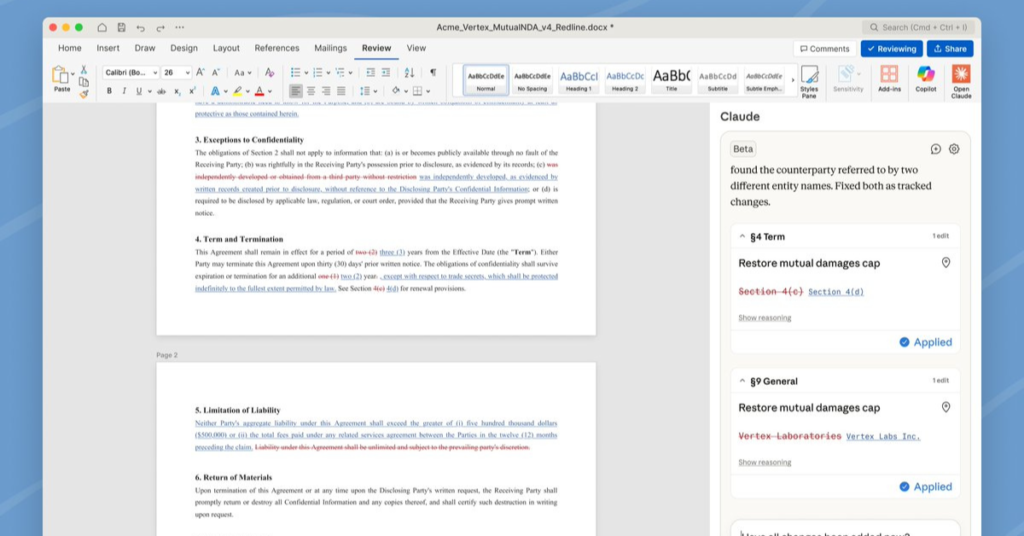Open the Styles Pane

point(809,81)
